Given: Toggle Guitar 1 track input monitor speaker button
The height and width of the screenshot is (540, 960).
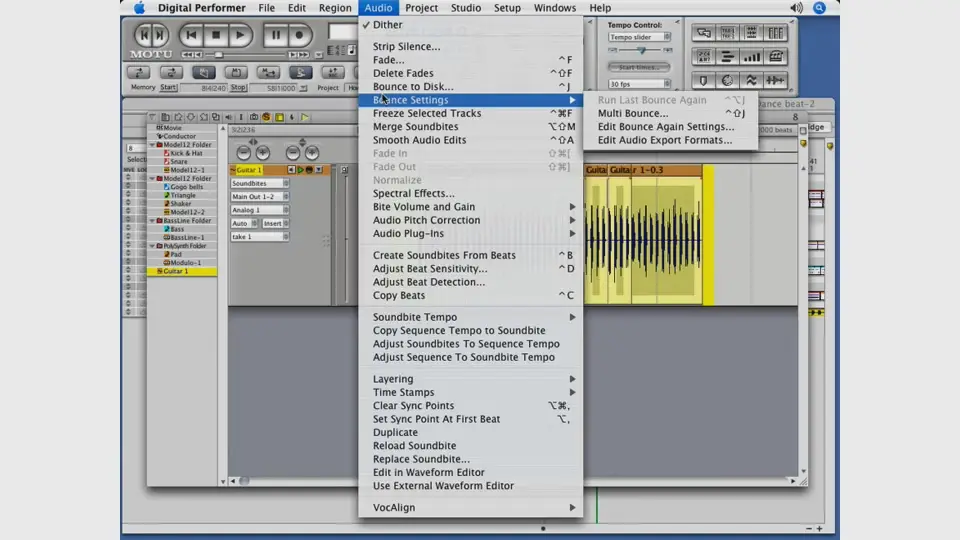Looking at the screenshot, I should 291,170.
